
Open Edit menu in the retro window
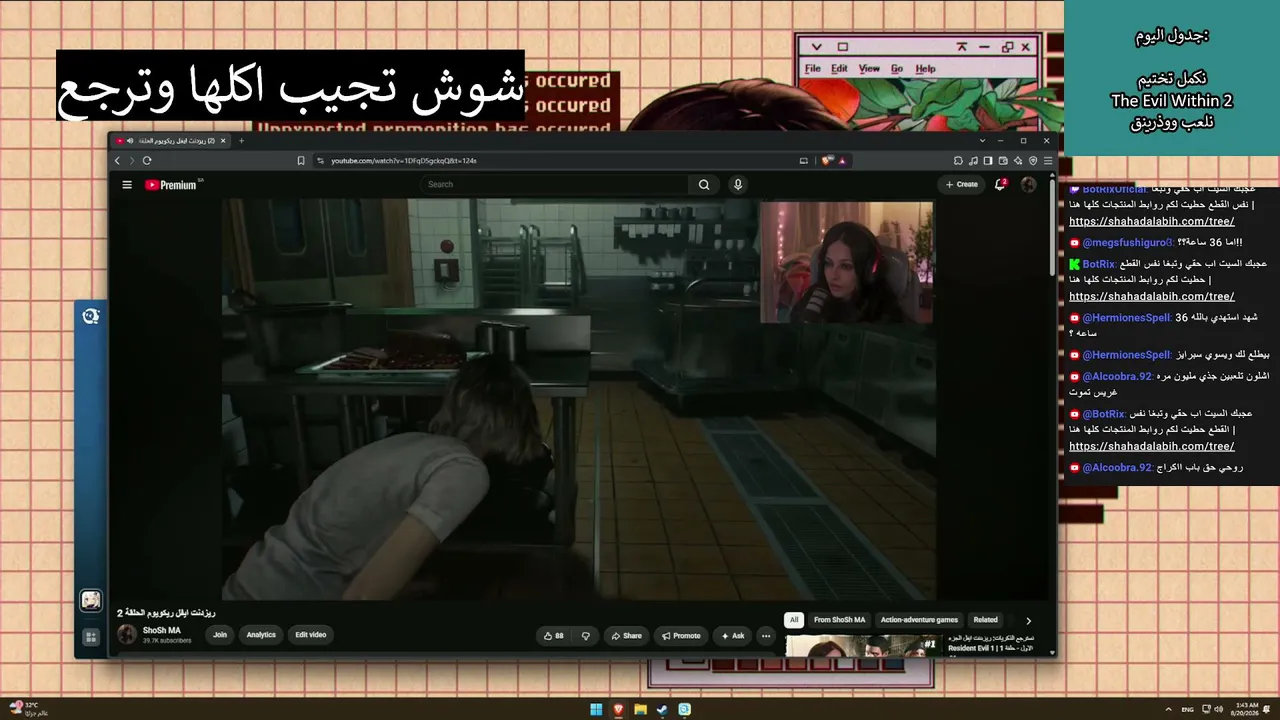pos(839,69)
